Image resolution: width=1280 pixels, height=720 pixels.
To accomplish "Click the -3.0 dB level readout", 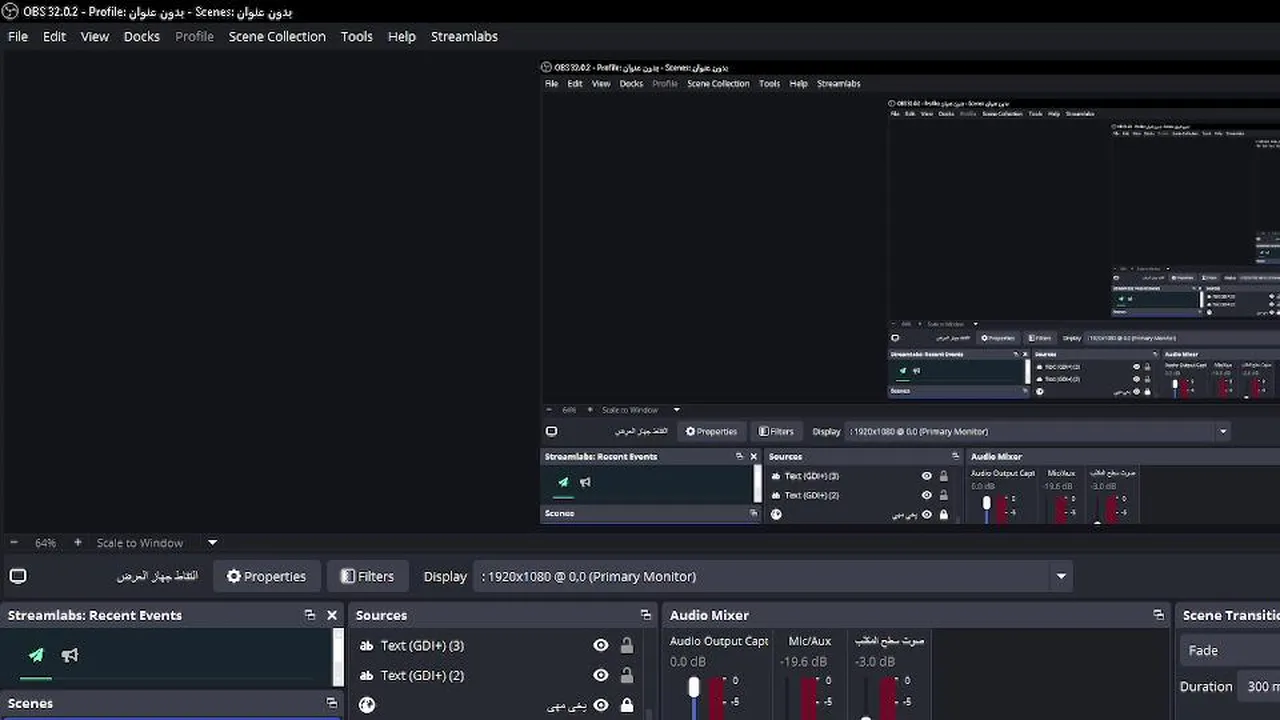I will pos(875,661).
